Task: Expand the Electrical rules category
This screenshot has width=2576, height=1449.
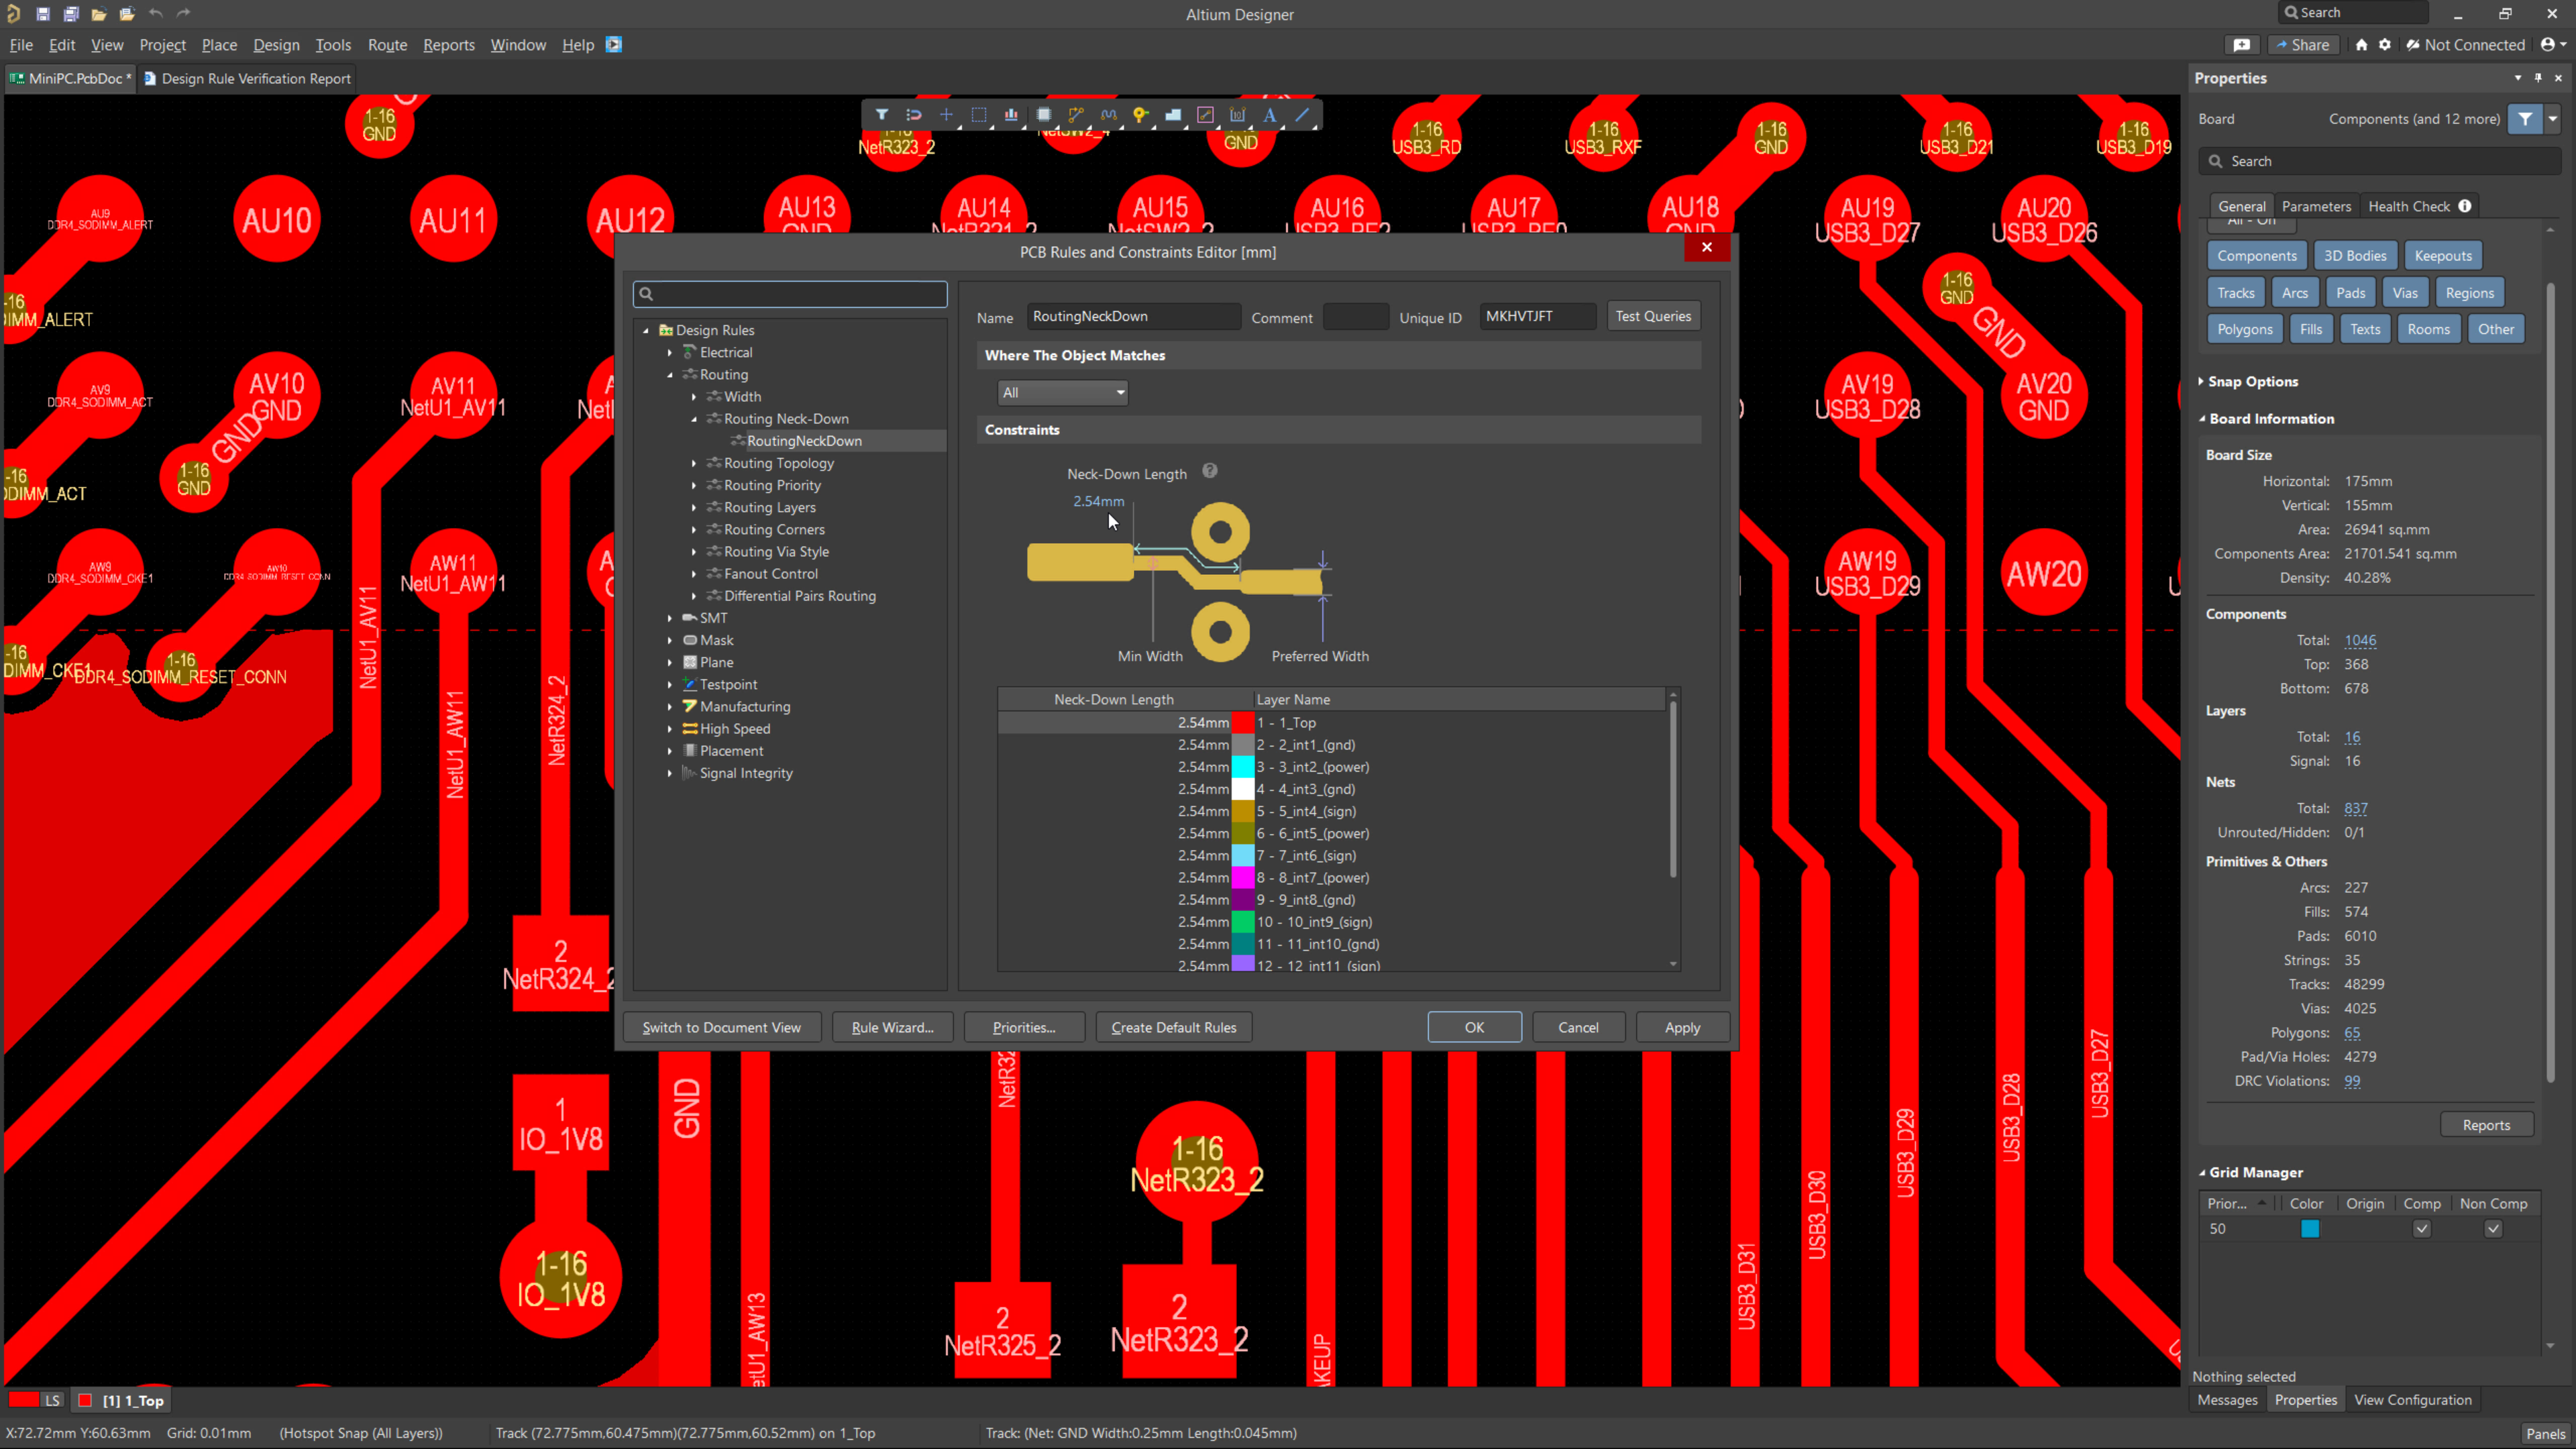Action: pyautogui.click(x=670, y=353)
